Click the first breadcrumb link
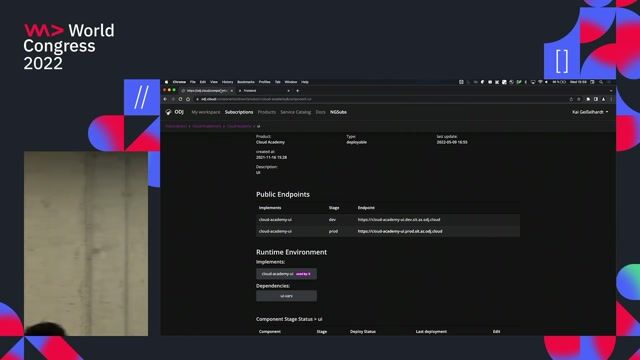 coord(176,126)
